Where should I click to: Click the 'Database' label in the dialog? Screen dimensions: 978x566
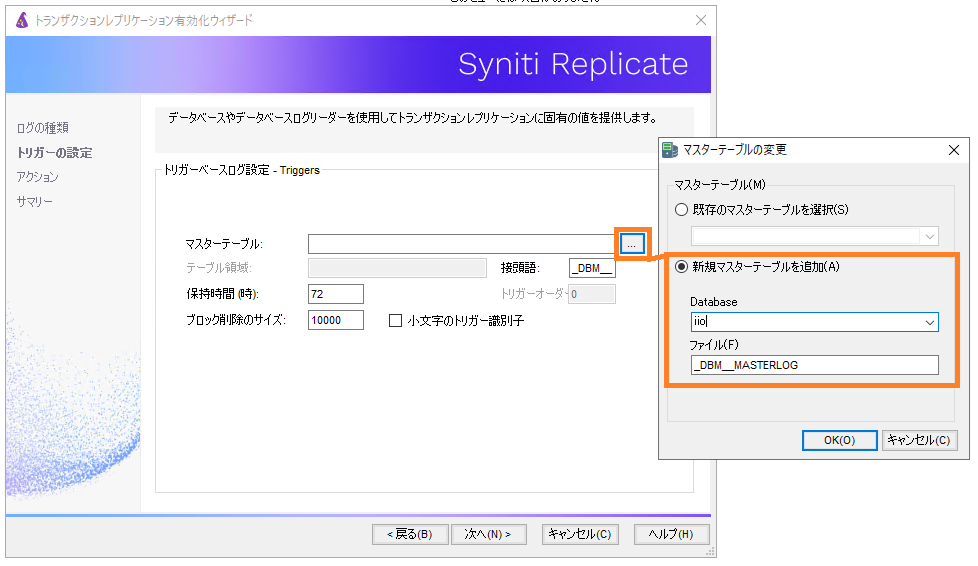coord(714,302)
